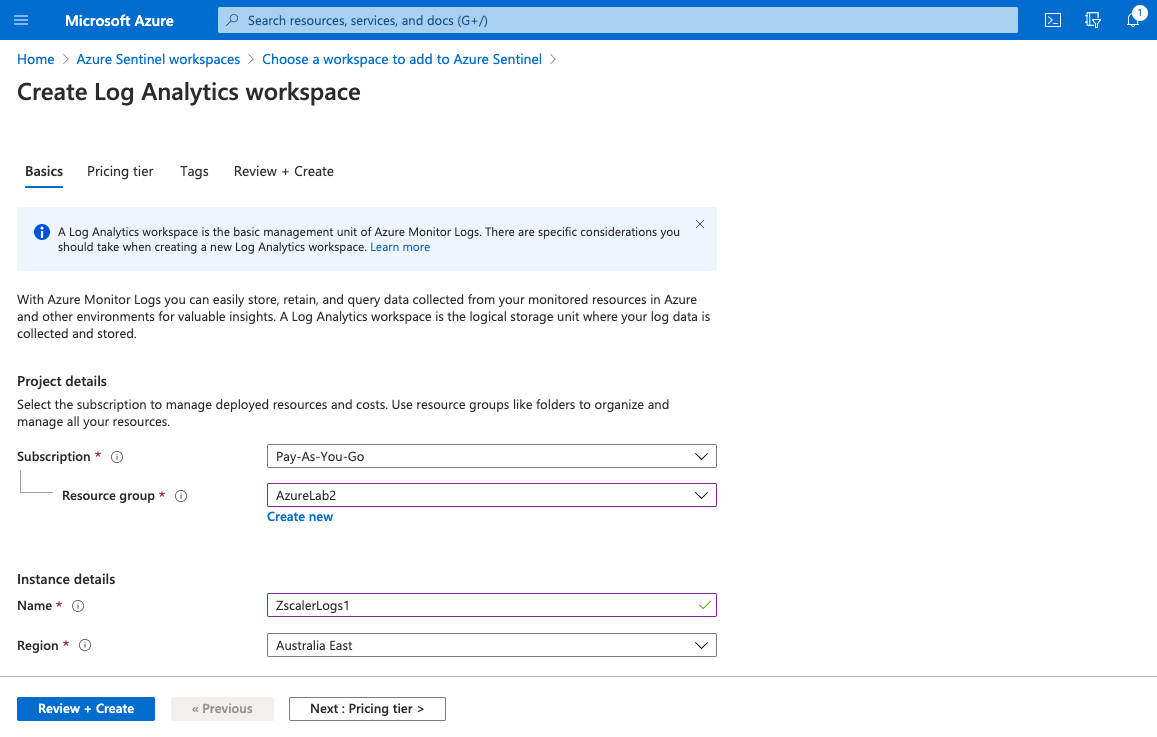The image size is (1157, 737).
Task: Click the Region info icon
Action: coord(85,646)
